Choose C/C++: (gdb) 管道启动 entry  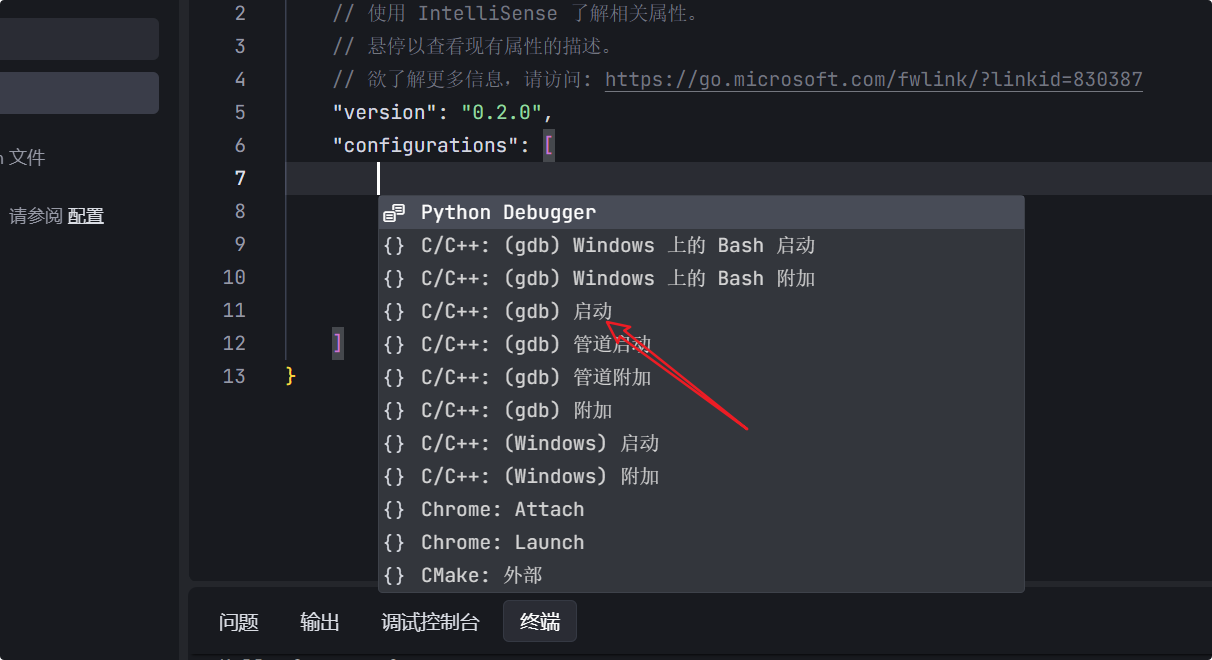coord(535,344)
